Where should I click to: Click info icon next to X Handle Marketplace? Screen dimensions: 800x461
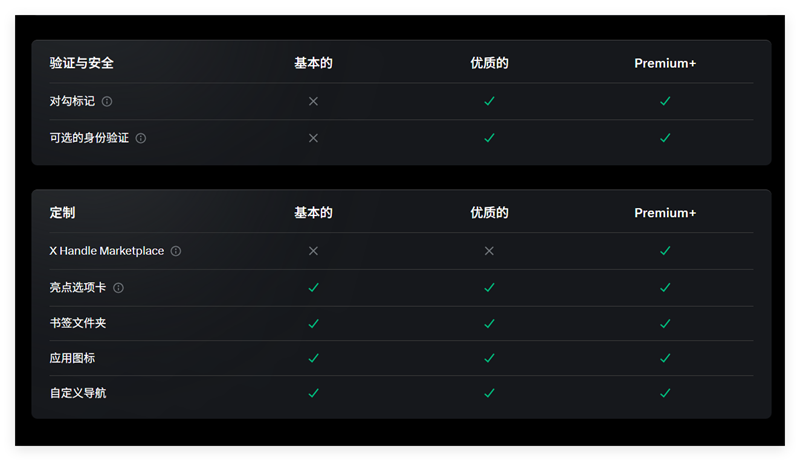pos(176,251)
